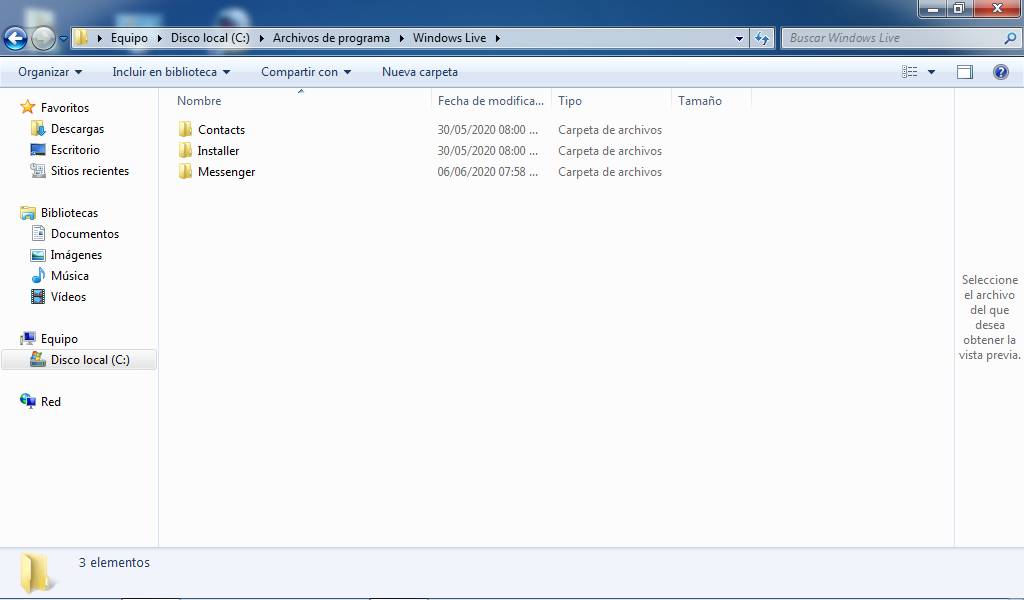
Task: Click Archivos de programa breadcrumb
Action: [331, 38]
